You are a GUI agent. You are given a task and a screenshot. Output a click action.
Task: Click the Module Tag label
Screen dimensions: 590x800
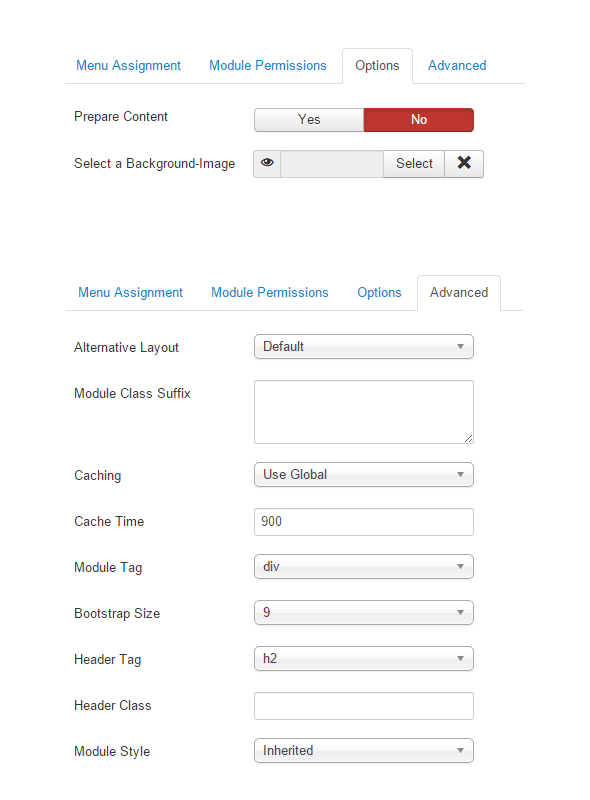pyautogui.click(x=108, y=568)
